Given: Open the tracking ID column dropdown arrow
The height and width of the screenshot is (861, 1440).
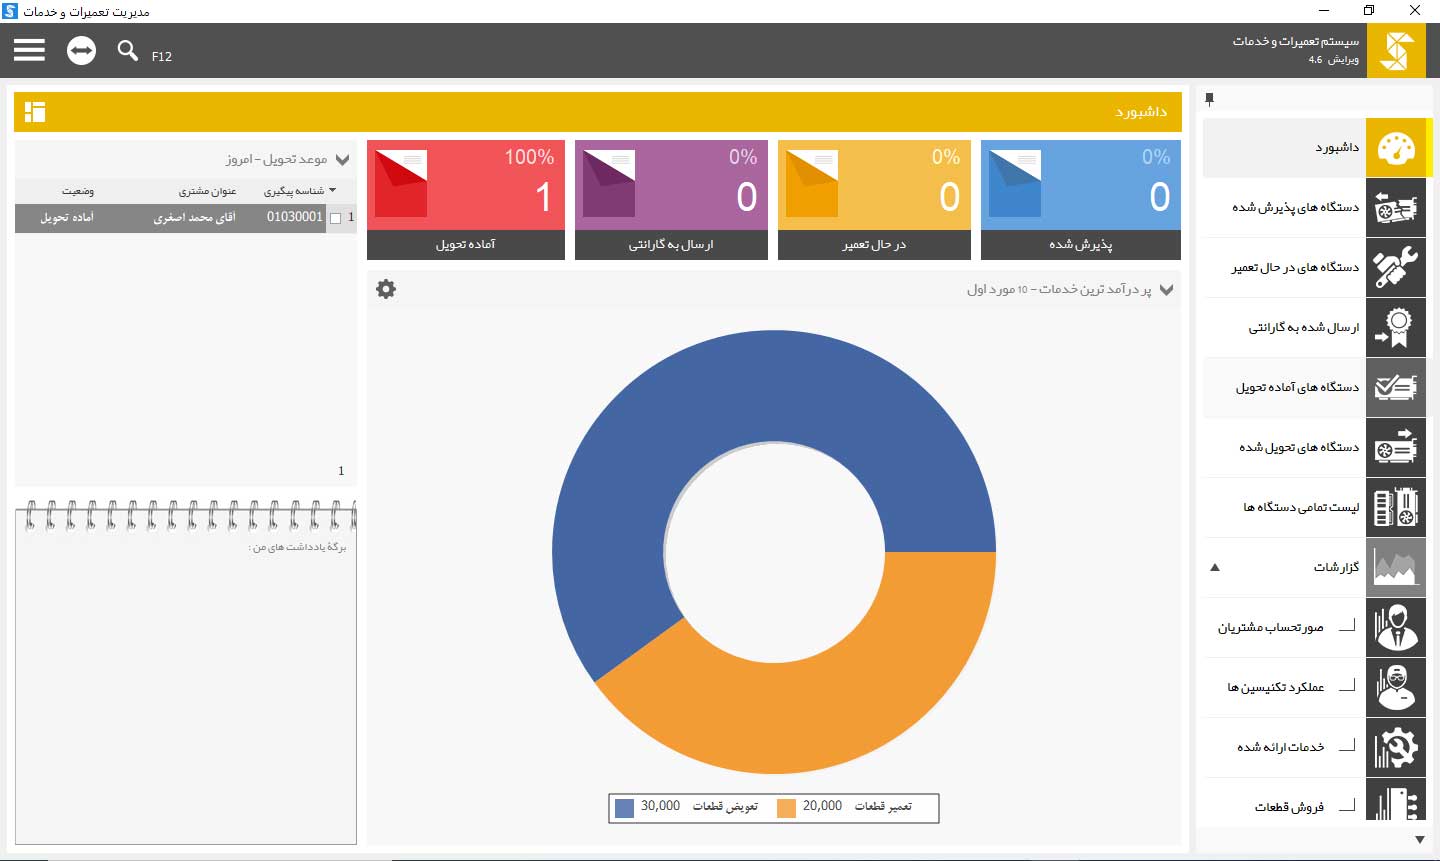Looking at the screenshot, I should tap(333, 190).
